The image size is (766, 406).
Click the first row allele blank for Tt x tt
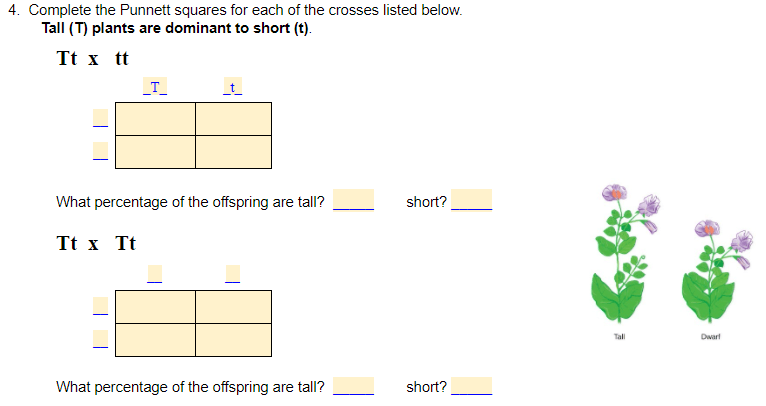(x=100, y=118)
